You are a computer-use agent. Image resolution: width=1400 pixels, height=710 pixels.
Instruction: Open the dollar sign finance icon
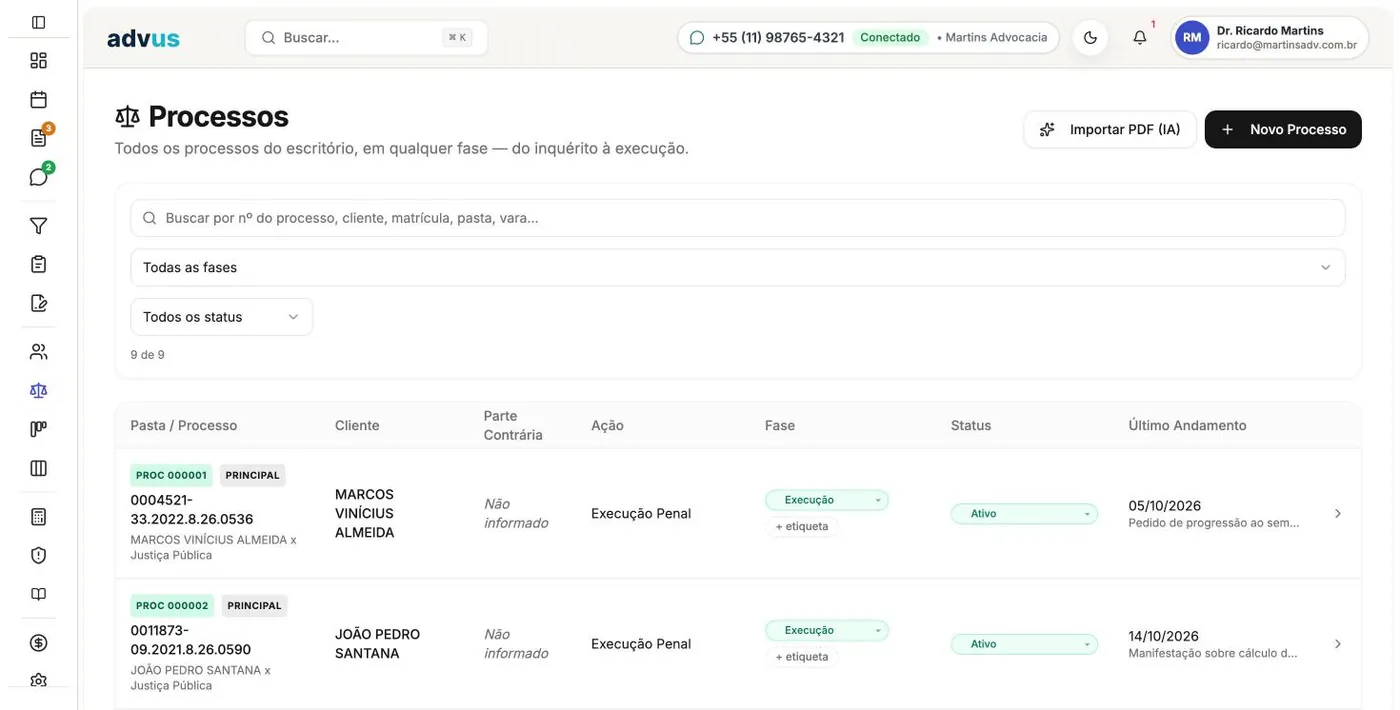pos(39,643)
